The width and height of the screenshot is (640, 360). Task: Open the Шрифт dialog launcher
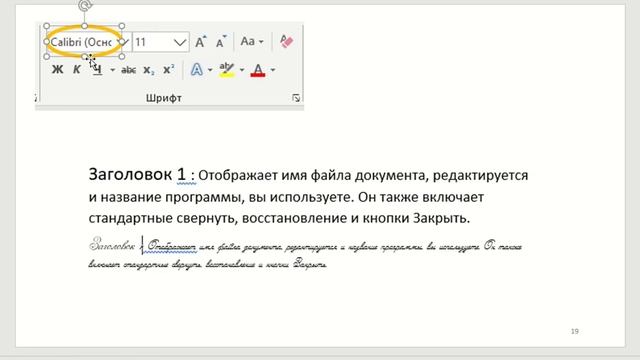coord(296,98)
